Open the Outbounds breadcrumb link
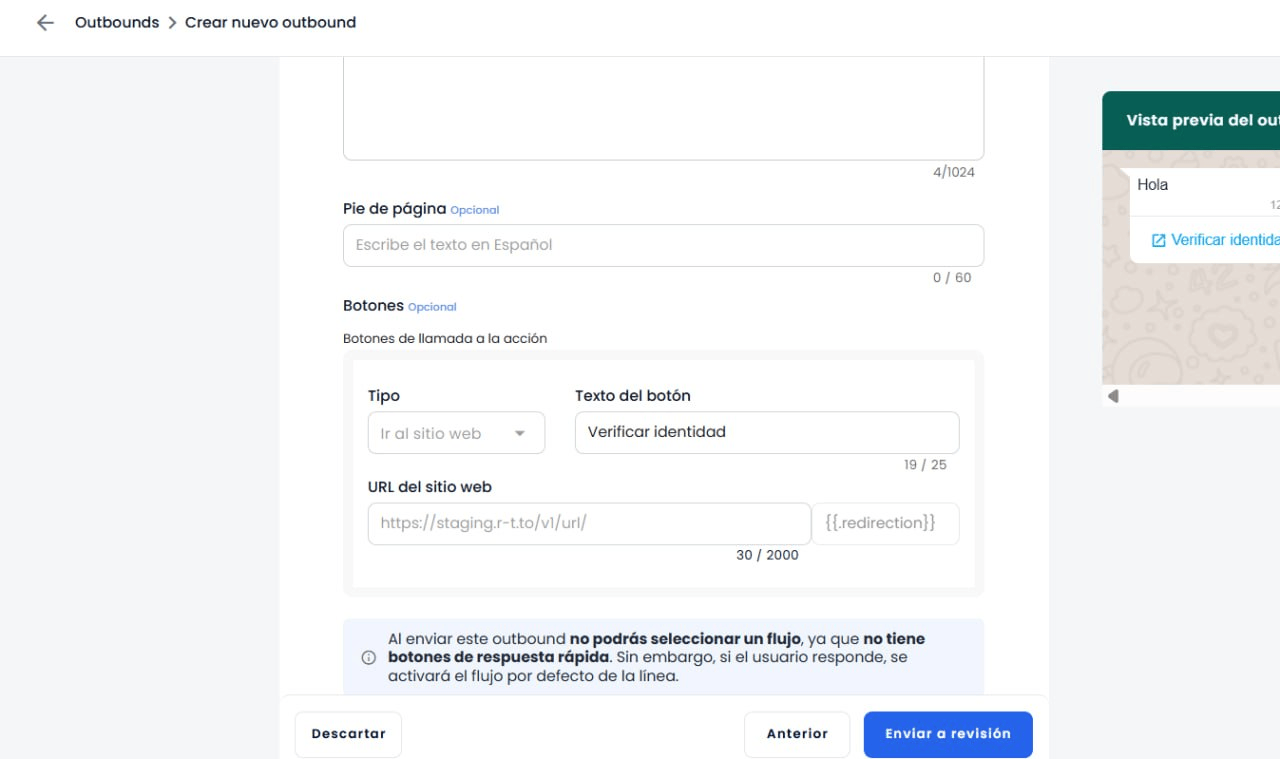The height and width of the screenshot is (759, 1280). 117,22
